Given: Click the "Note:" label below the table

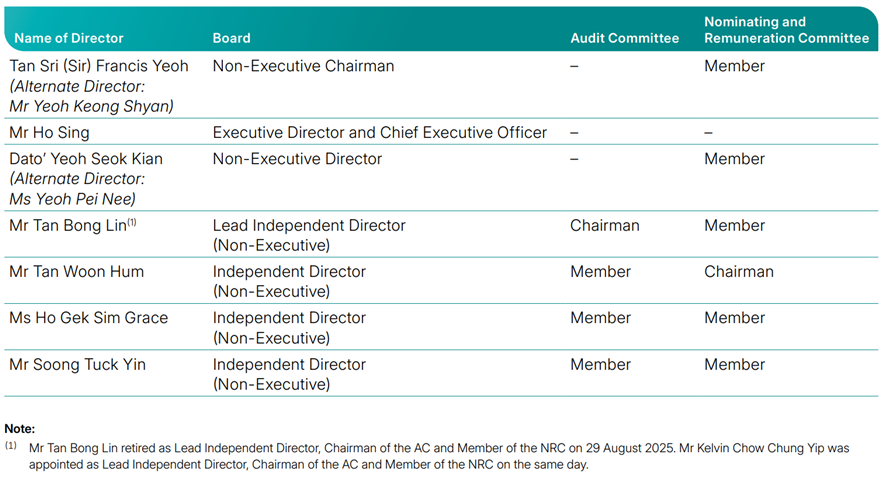Looking at the screenshot, I should pos(20,429).
